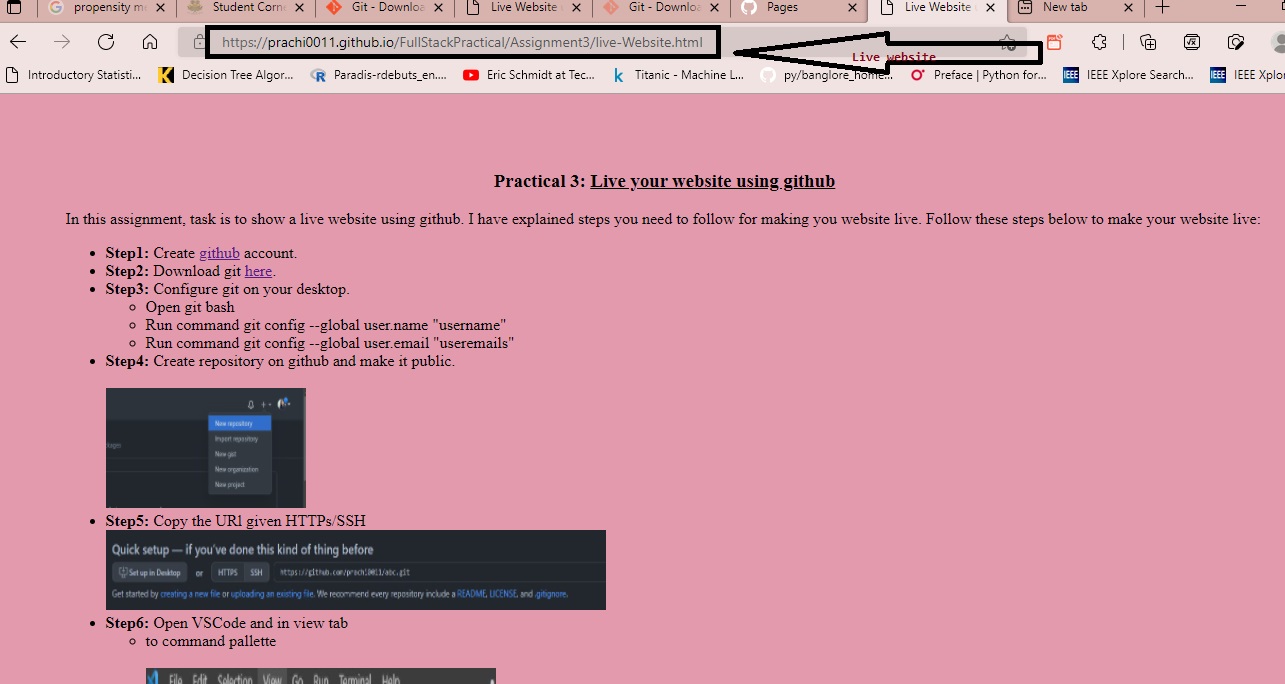The width and height of the screenshot is (1285, 684).
Task: Open the tab actions menu icon
Action: tap(14, 8)
